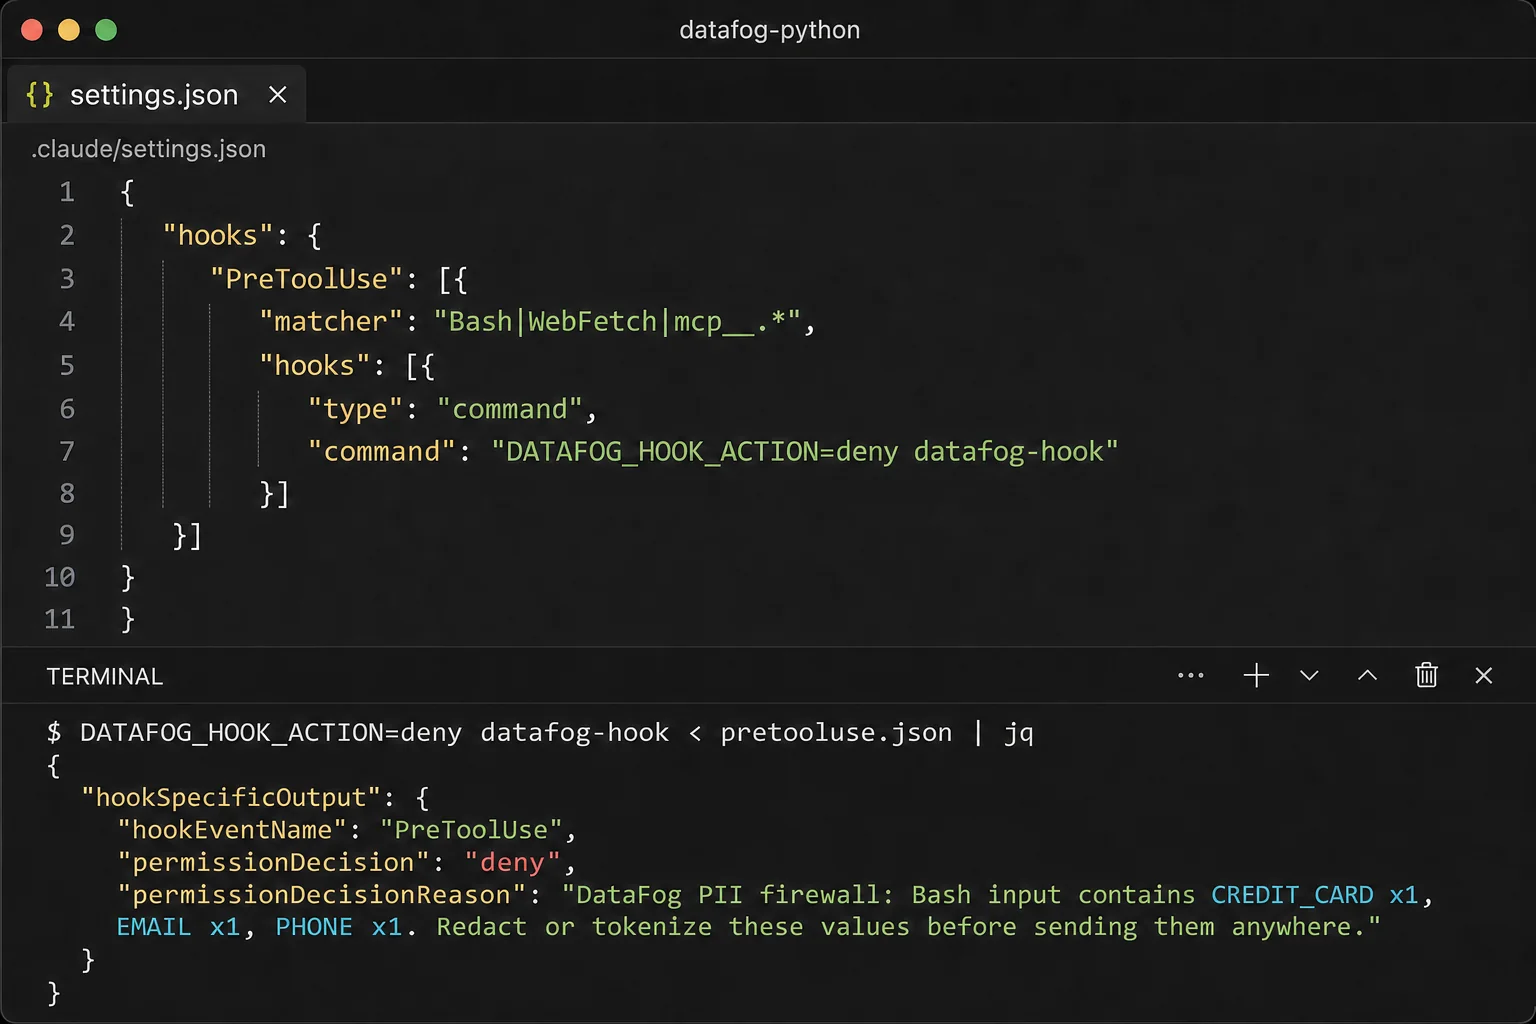Image resolution: width=1536 pixels, height=1024 pixels.
Task: Close the terminal panel
Action: [1484, 676]
